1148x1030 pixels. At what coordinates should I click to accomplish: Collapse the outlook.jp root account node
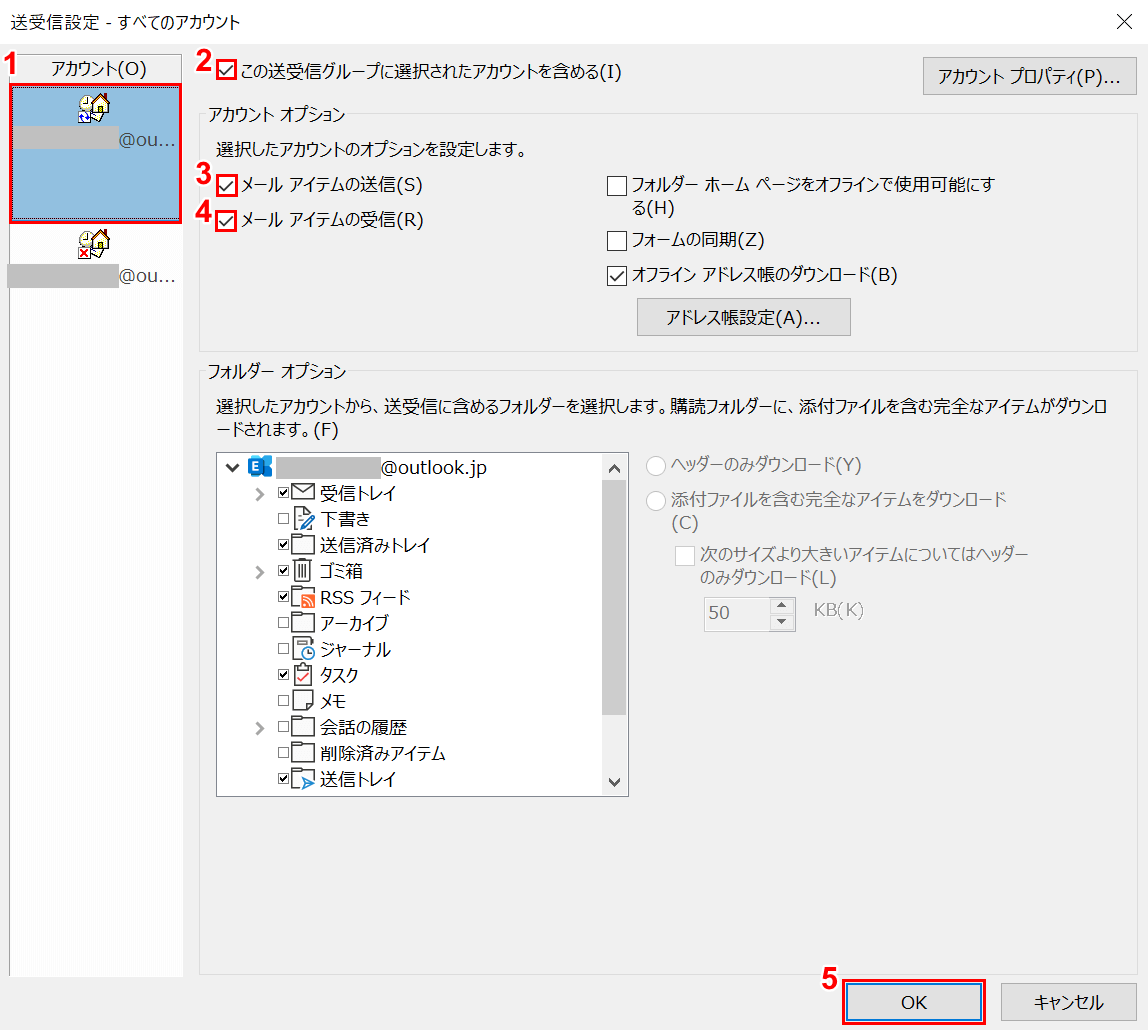pyautogui.click(x=233, y=467)
